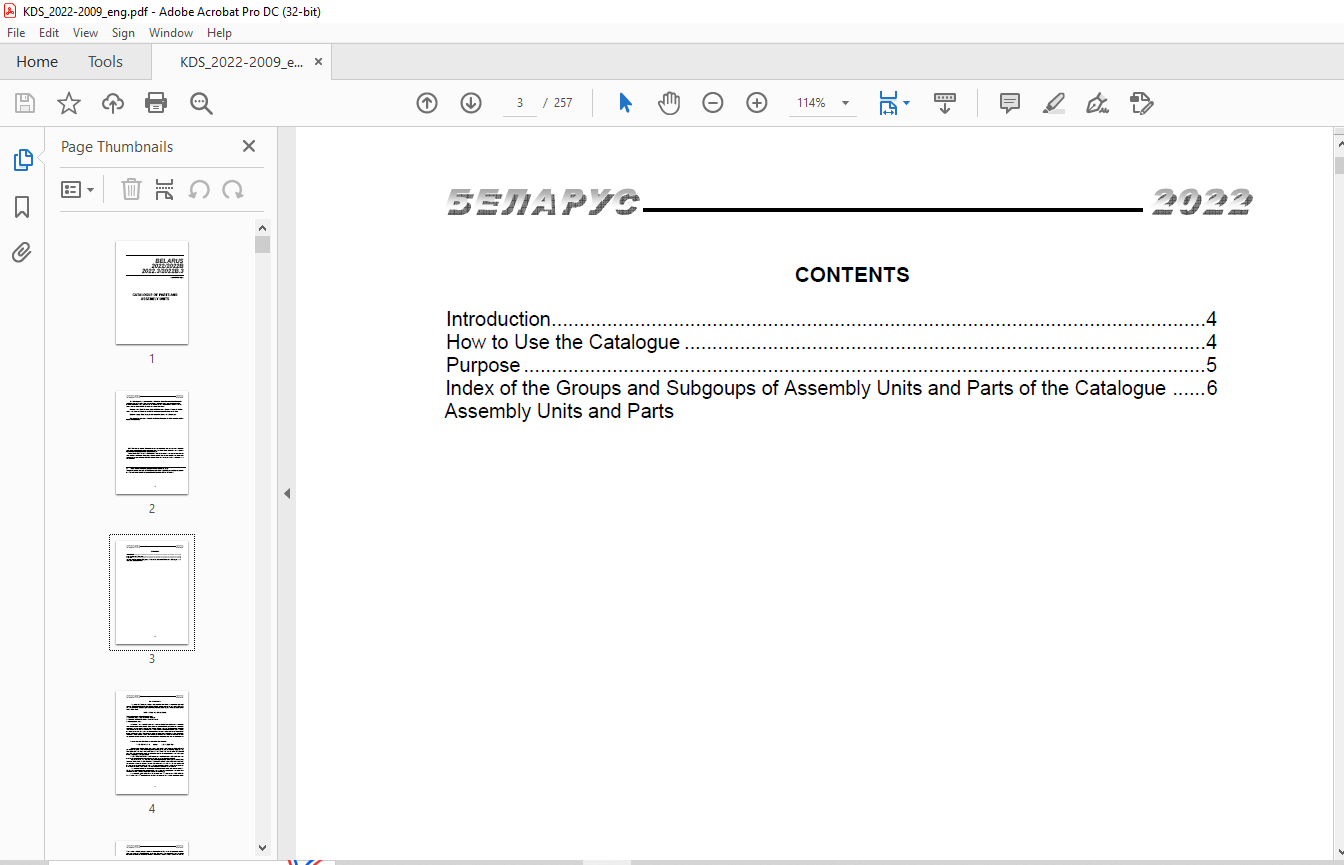
Task: Go to next page arrow icon
Action: [471, 103]
